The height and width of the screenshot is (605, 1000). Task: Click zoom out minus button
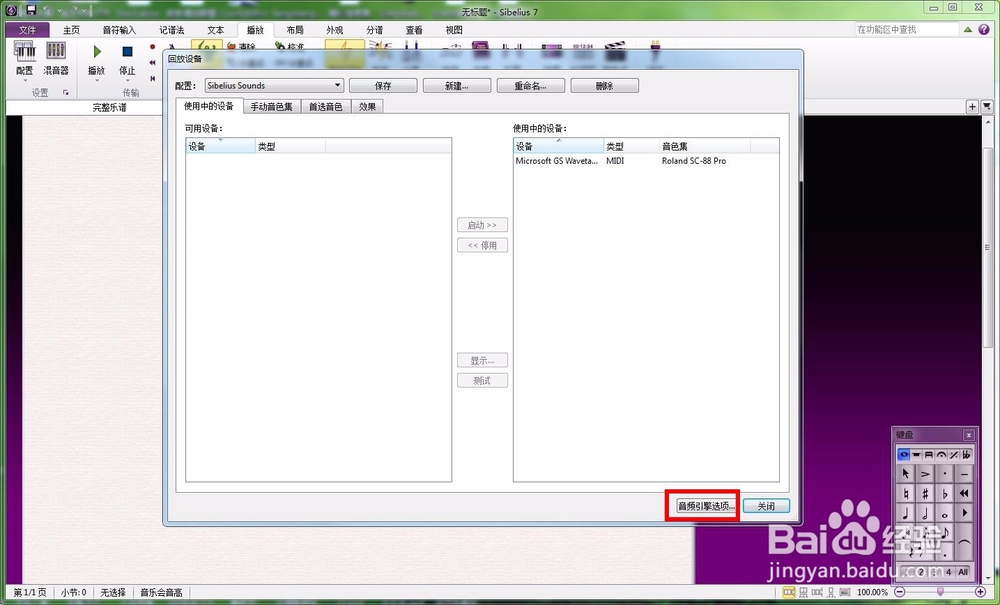coord(901,592)
